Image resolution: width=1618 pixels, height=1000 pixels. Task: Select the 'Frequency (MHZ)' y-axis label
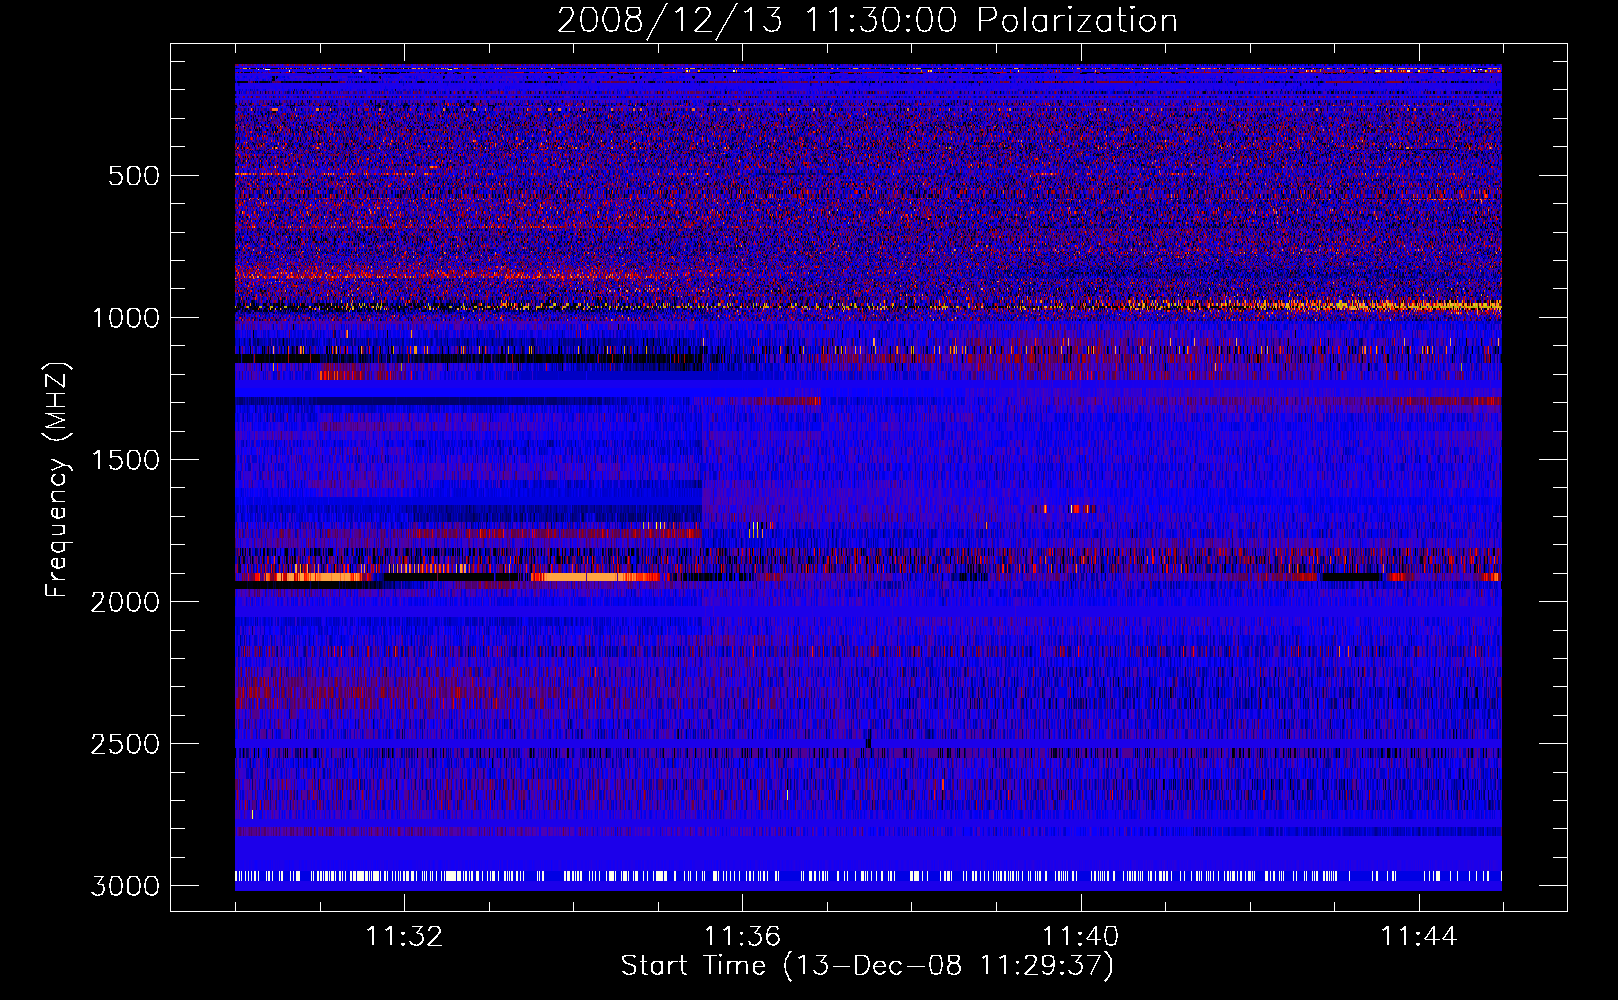[57, 480]
